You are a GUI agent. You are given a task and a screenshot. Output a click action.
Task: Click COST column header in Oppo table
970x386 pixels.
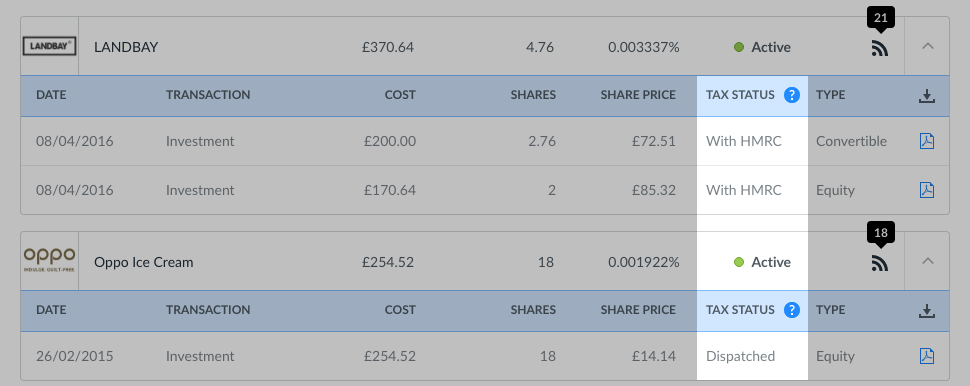point(400,310)
